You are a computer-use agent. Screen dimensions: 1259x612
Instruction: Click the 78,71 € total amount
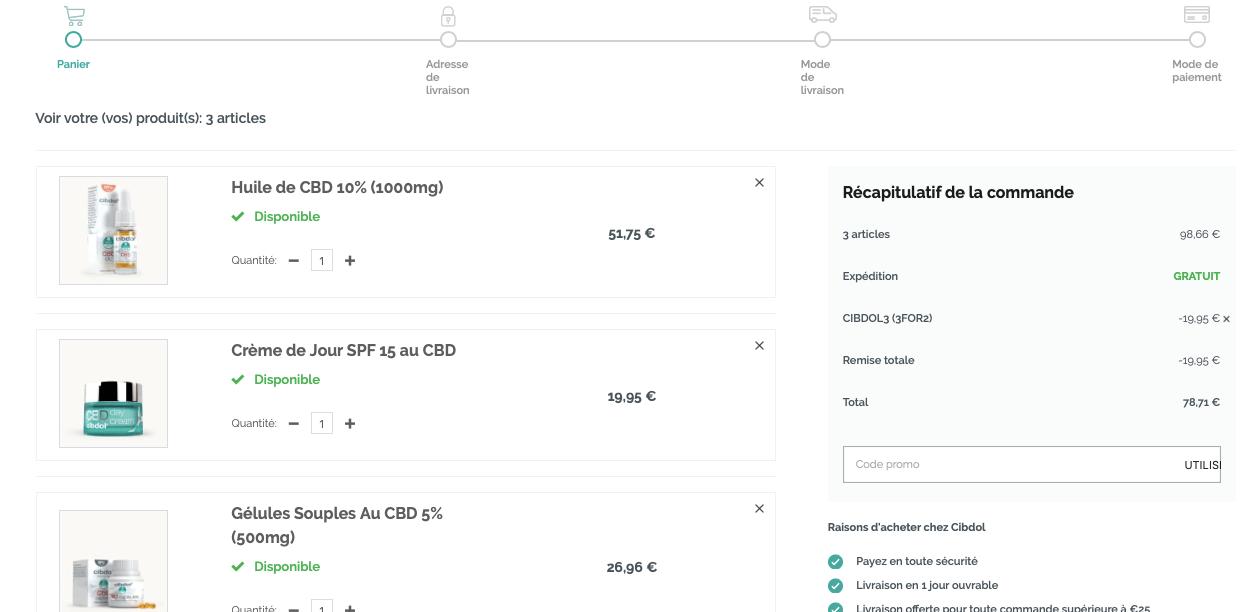1201,402
